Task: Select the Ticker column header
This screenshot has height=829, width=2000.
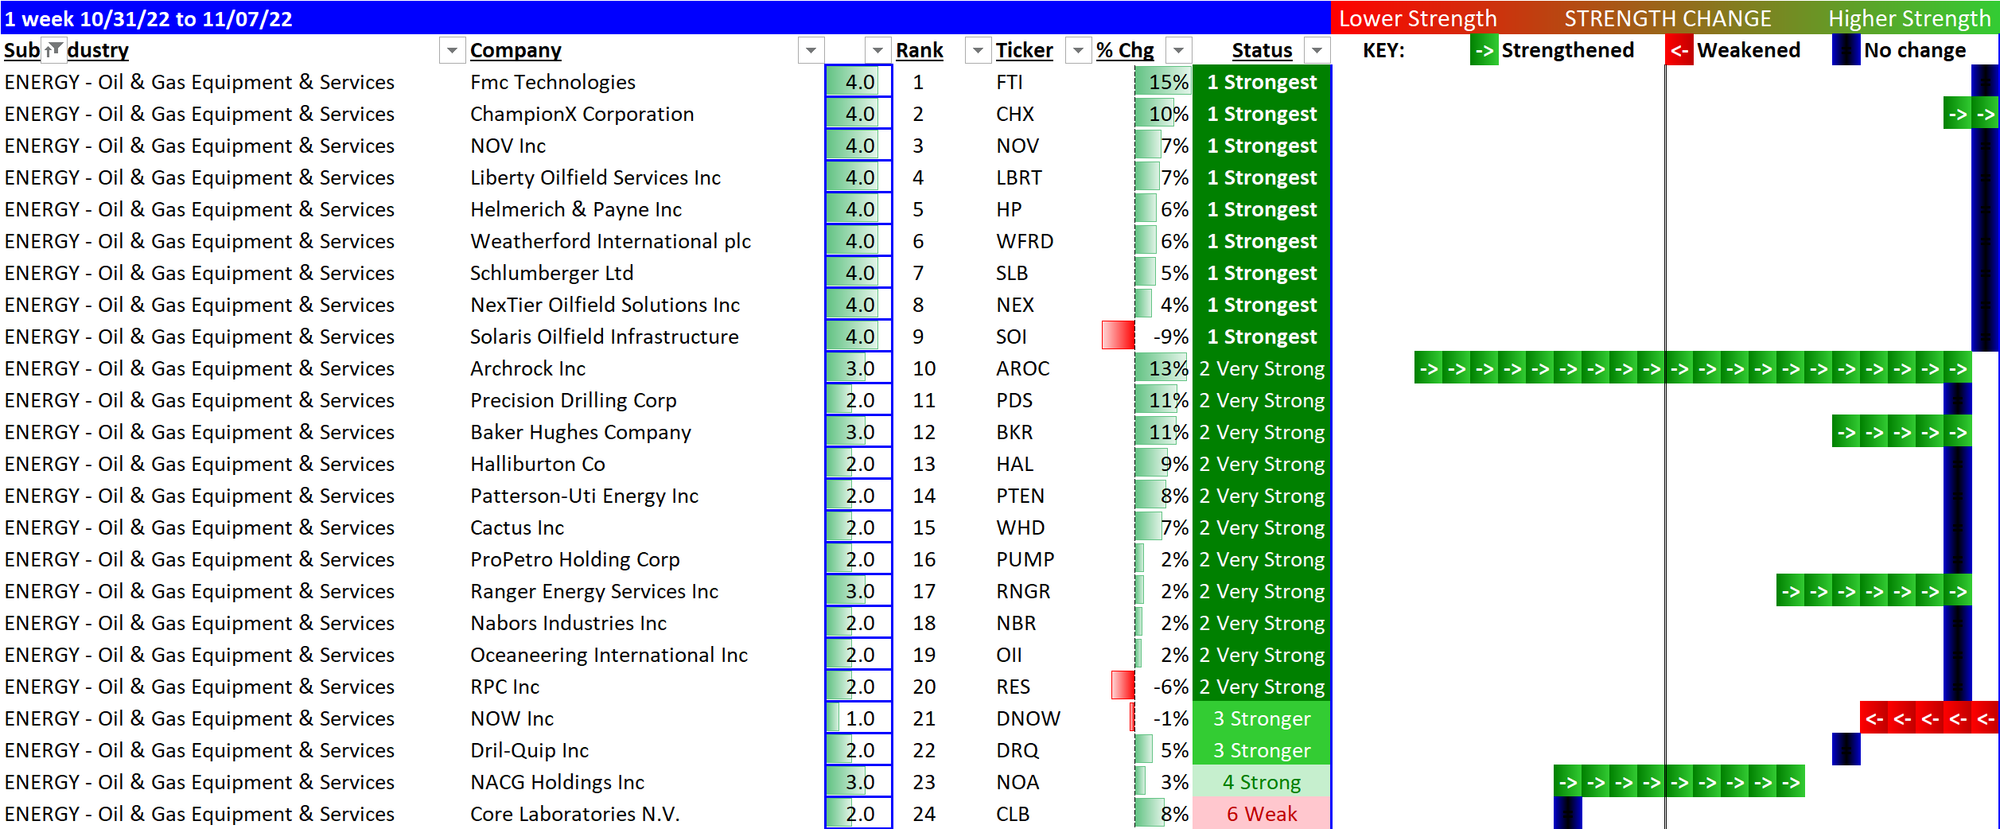Action: (x=1024, y=50)
